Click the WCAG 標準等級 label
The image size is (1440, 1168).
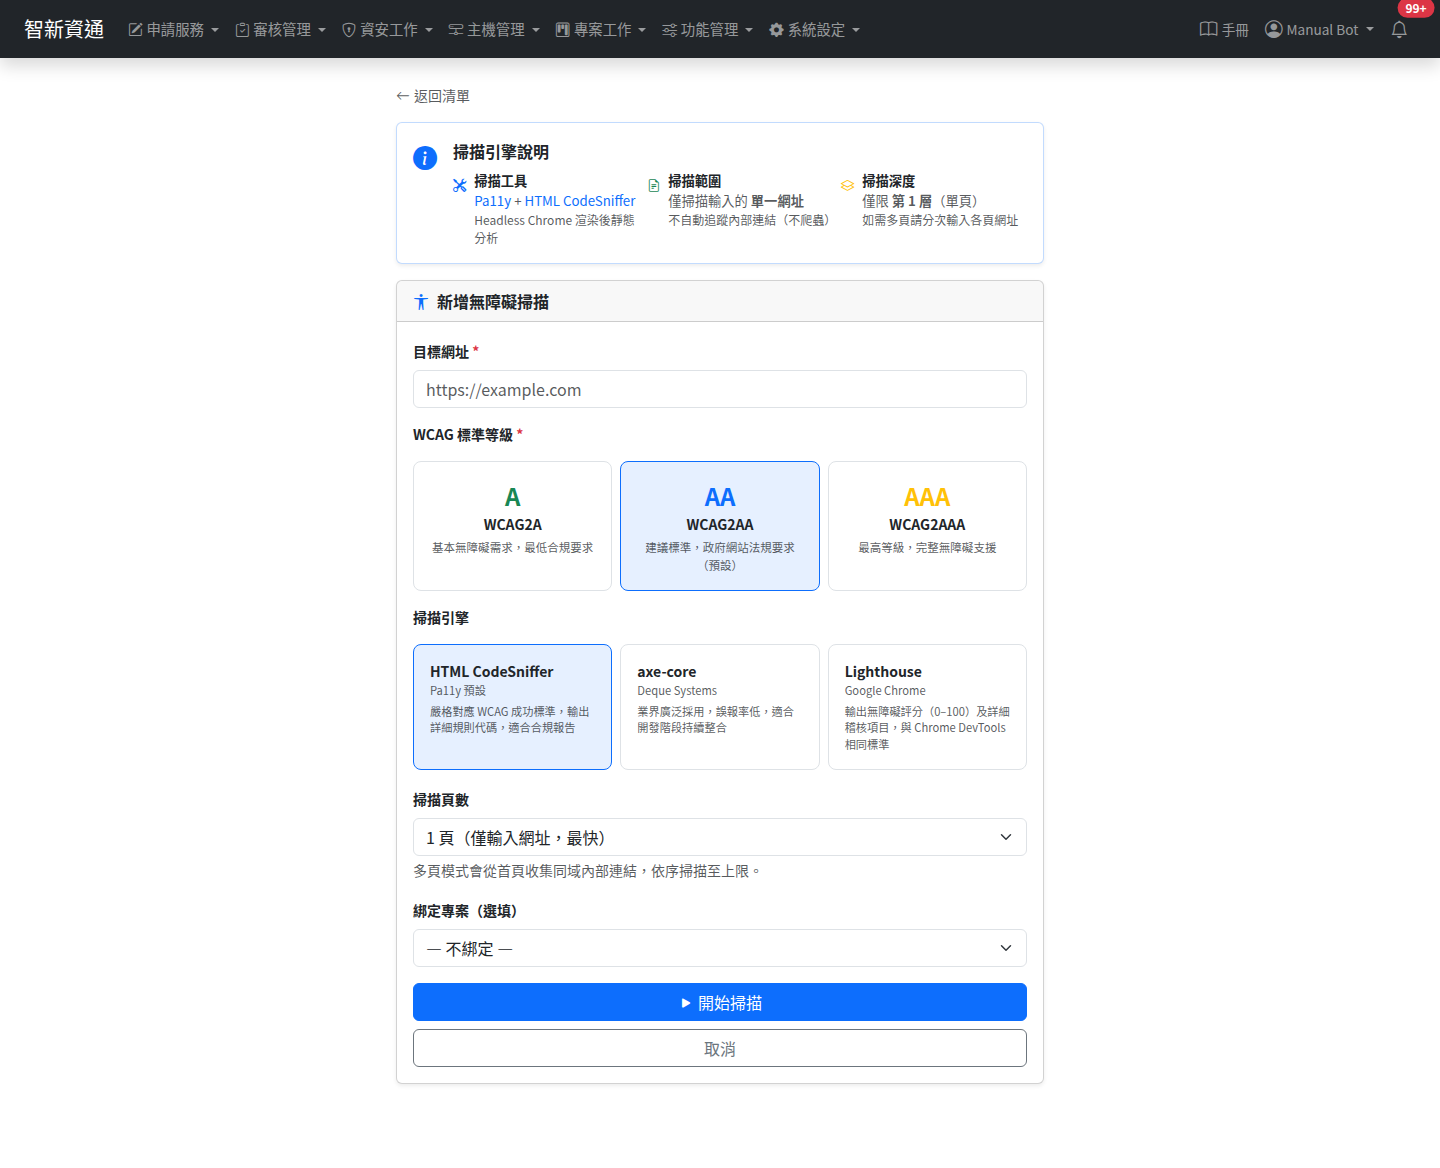pos(468,435)
